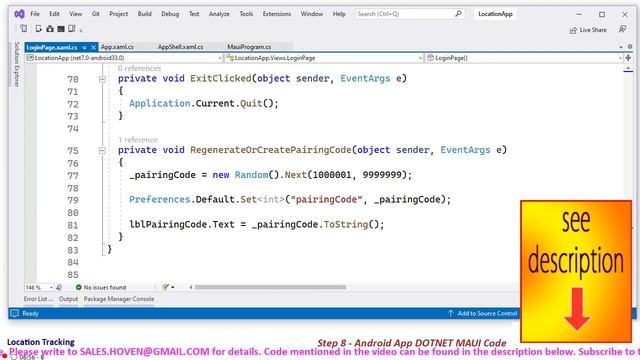Image resolution: width=640 pixels, height=360 pixels.
Task: Open the document tabs overflow dropdown
Action: 621,47
